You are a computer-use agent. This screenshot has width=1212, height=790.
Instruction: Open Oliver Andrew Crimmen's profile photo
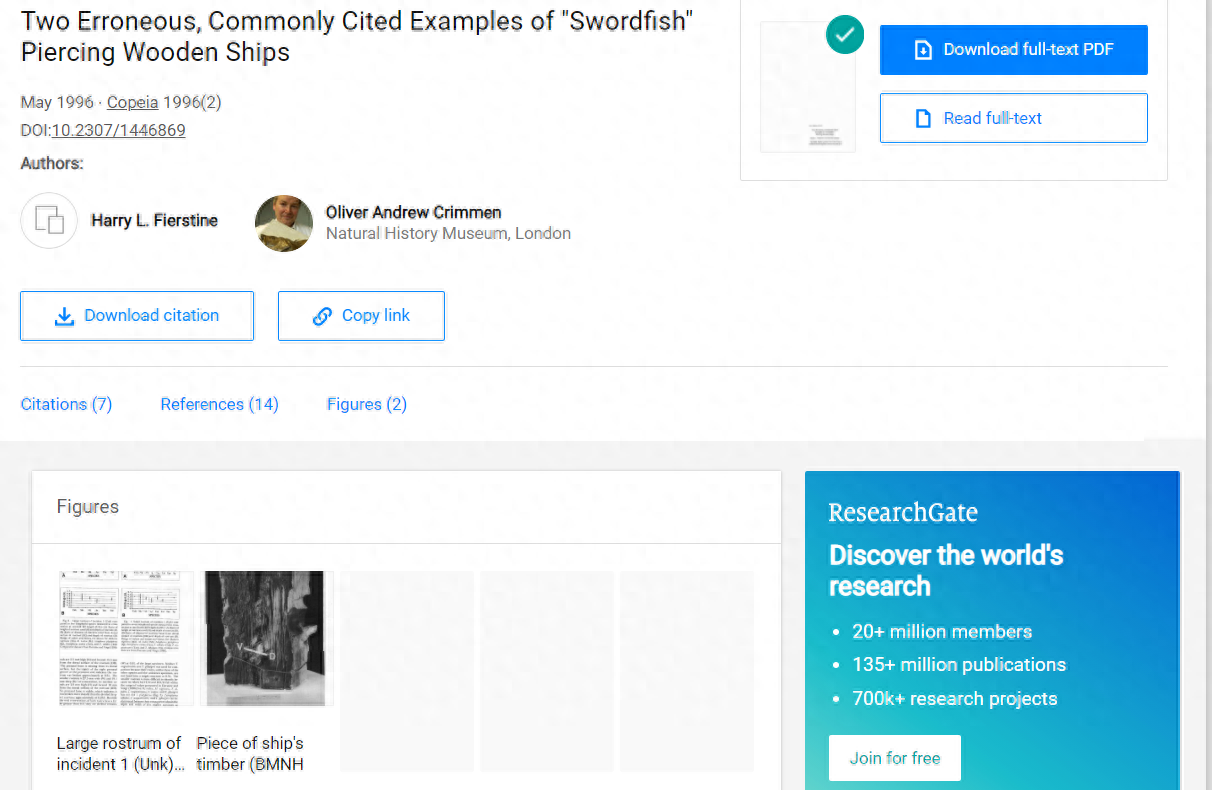tap(284, 222)
